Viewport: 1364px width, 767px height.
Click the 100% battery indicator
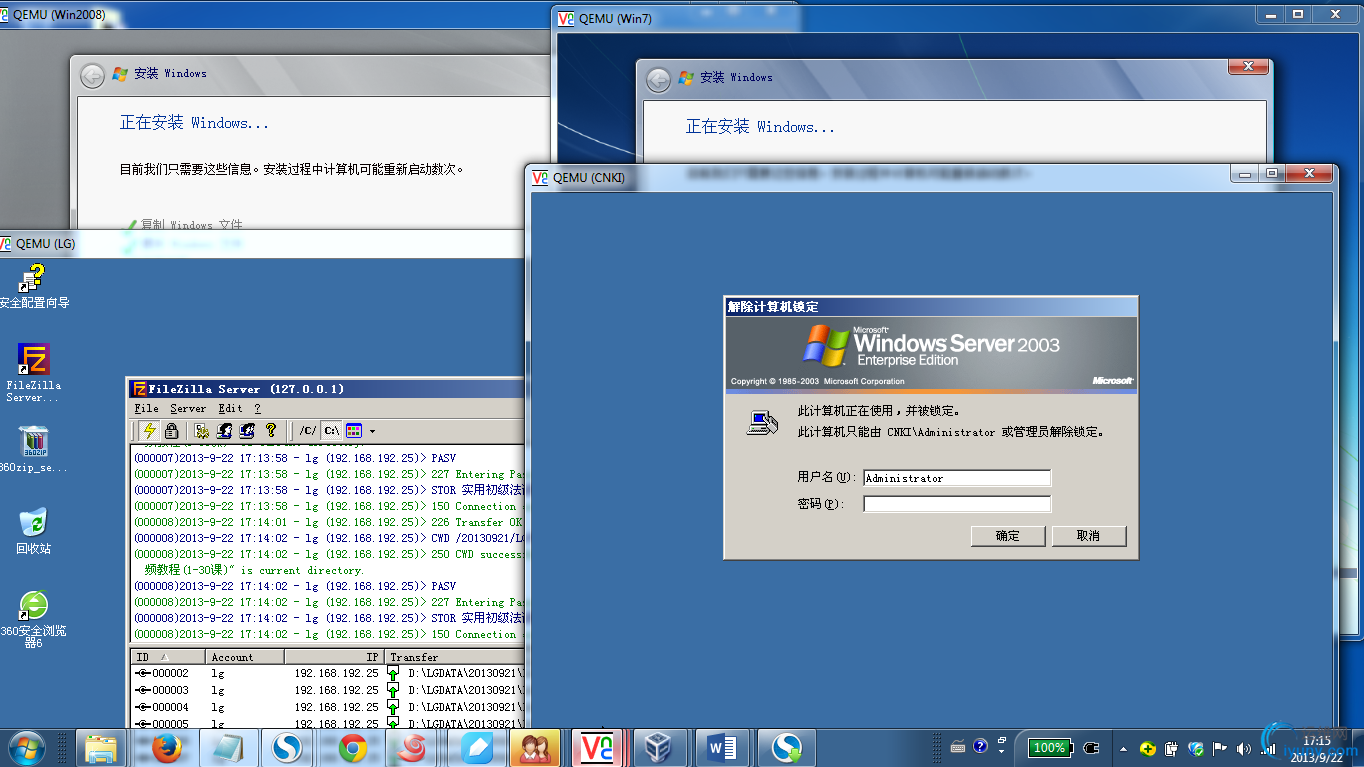(x=1049, y=747)
